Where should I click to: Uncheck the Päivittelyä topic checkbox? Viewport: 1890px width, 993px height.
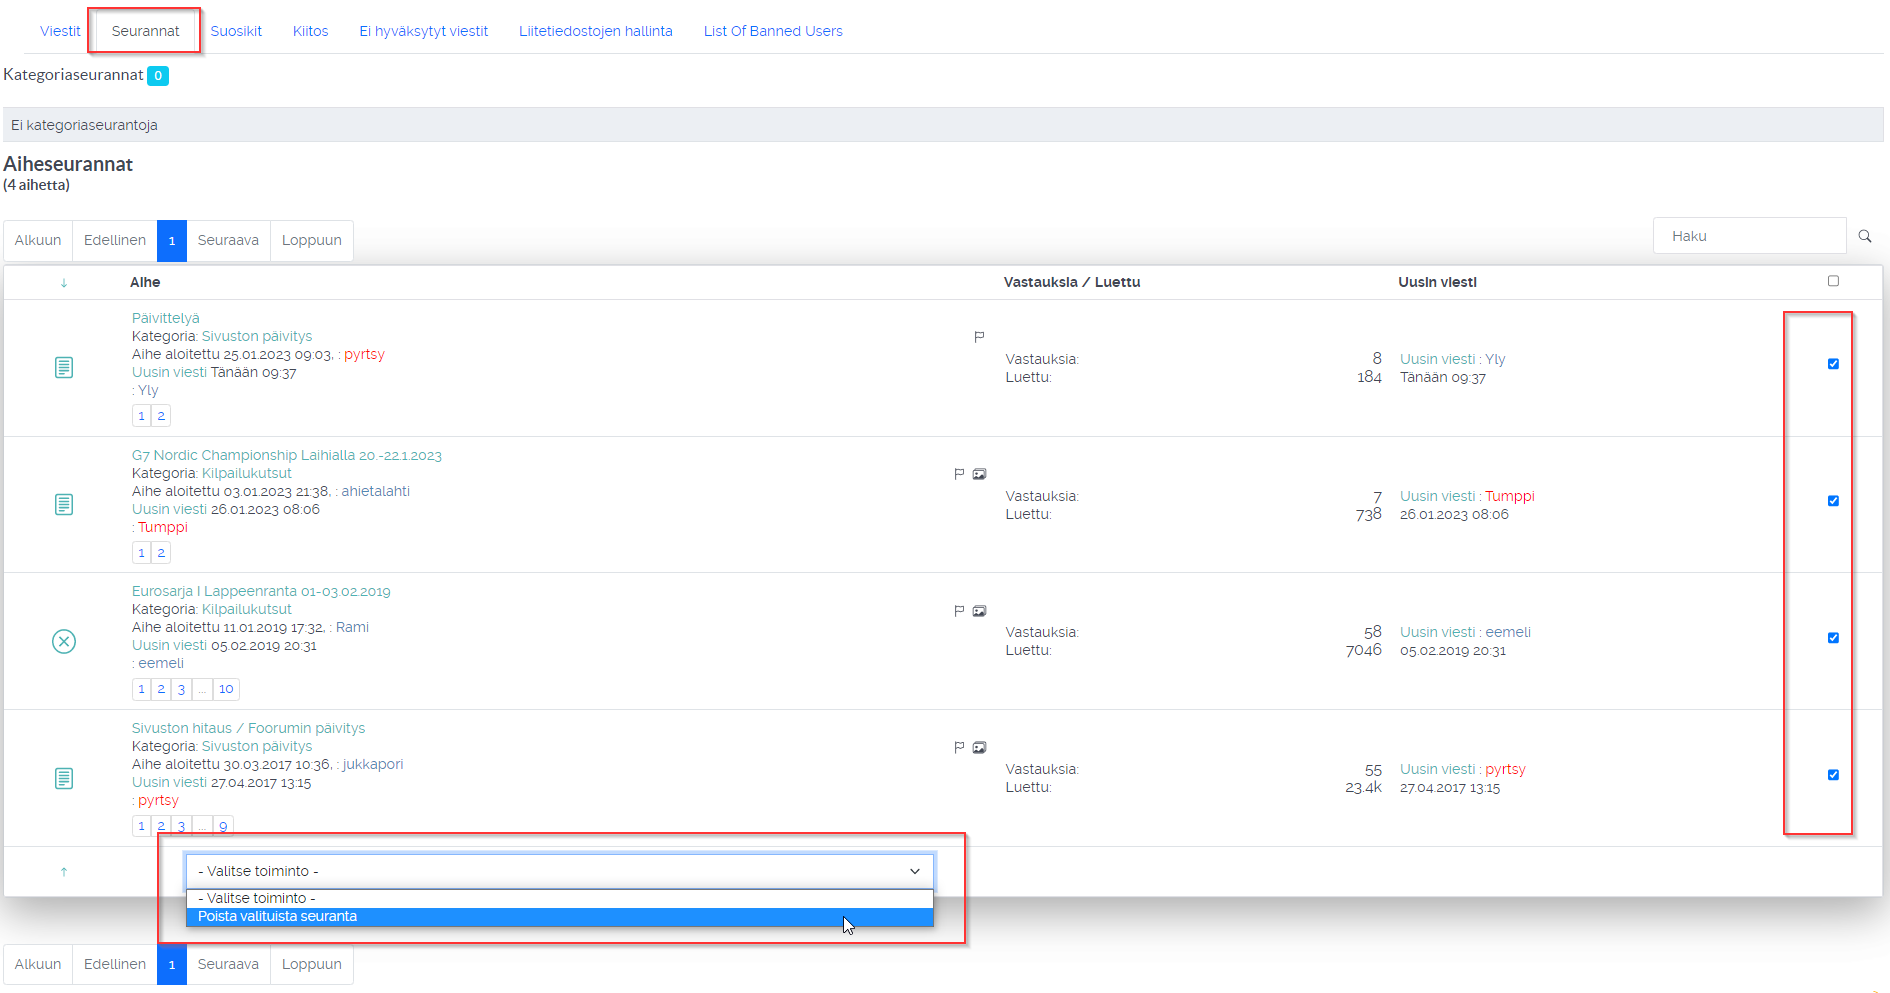(x=1833, y=364)
